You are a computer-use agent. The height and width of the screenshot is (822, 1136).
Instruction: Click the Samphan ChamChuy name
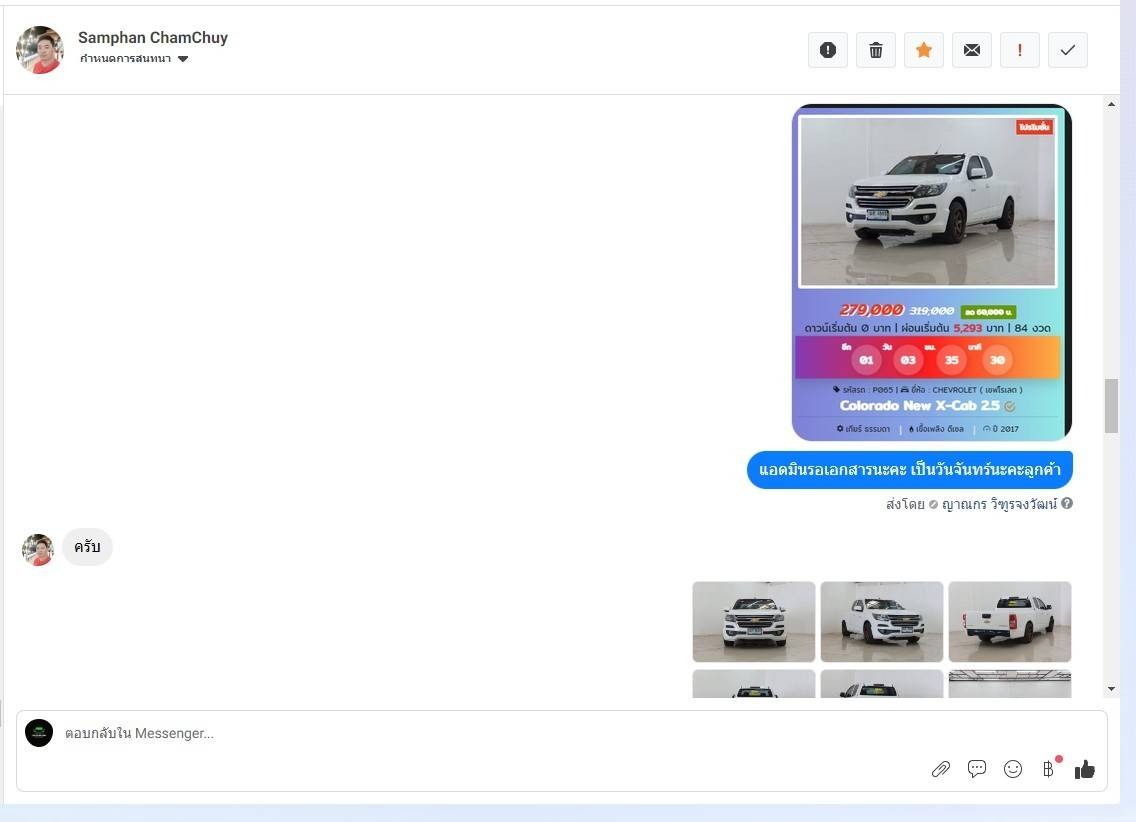pos(153,38)
